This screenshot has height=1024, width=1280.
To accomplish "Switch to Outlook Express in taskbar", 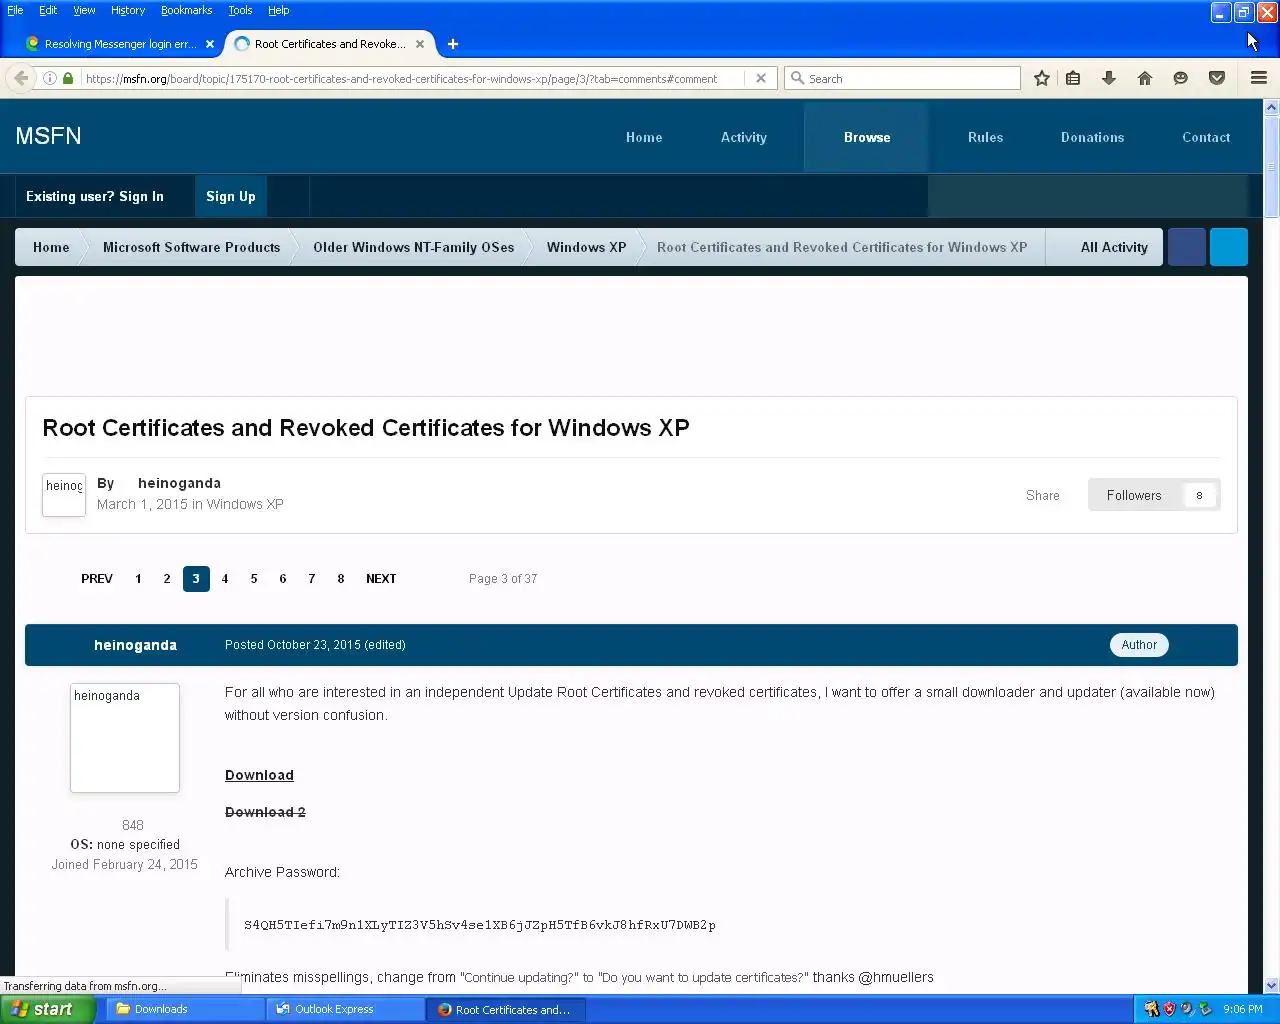I will tap(346, 1009).
